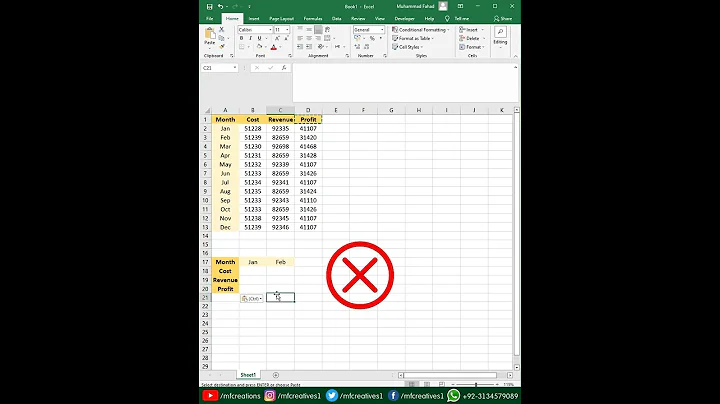Open the Paste Options (Ctrl) dropdown
Image resolution: width=720 pixels, height=404 pixels.
[x=252, y=298]
